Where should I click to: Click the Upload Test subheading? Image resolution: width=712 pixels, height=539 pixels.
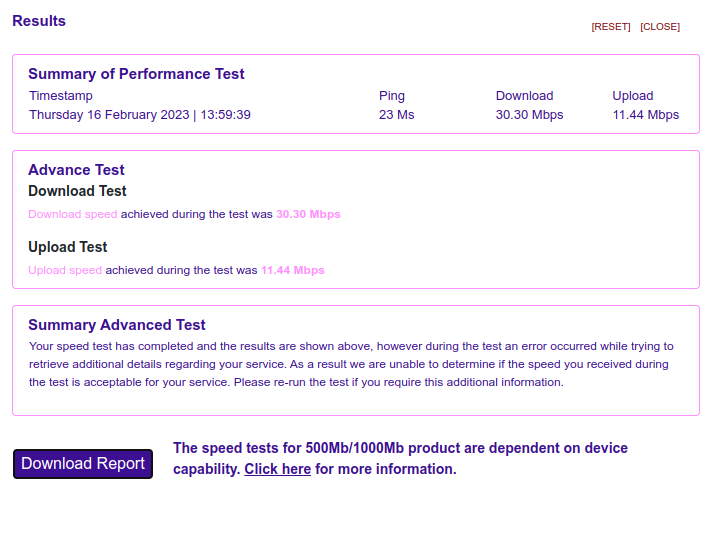(67, 247)
